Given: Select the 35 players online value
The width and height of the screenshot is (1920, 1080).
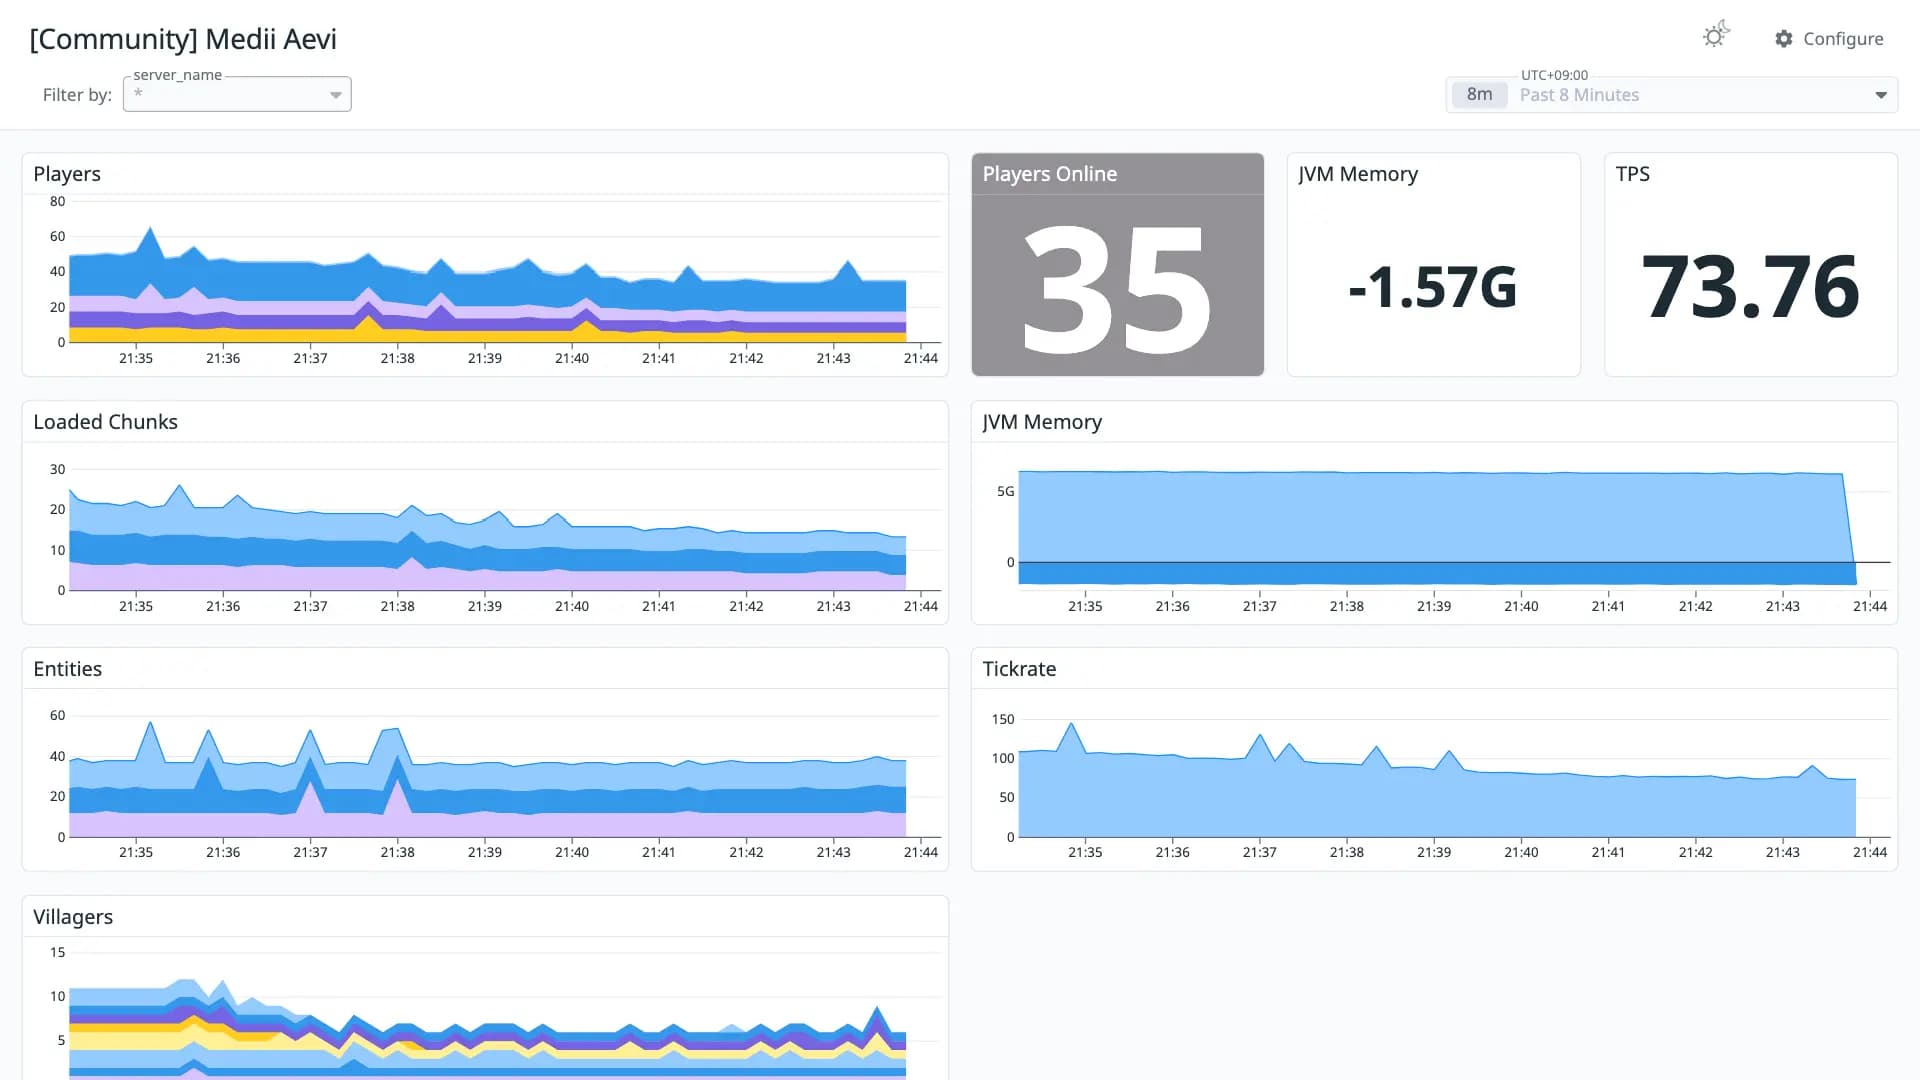Looking at the screenshot, I should [x=1117, y=289].
